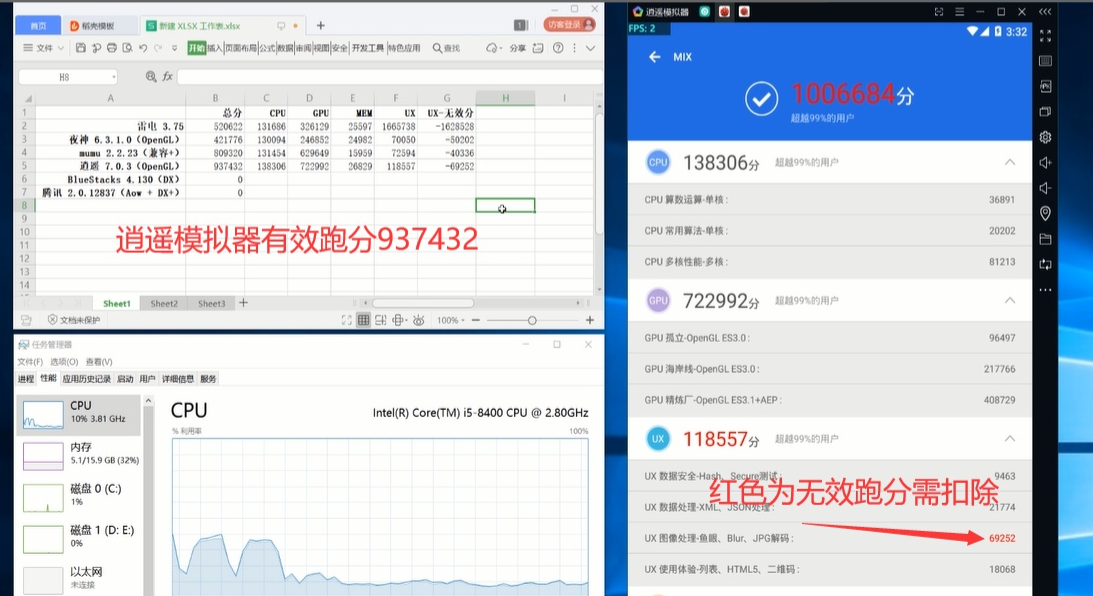Expand quick access toolbar customize arrow
Screen dimensions: 1093x596
coord(174,48)
